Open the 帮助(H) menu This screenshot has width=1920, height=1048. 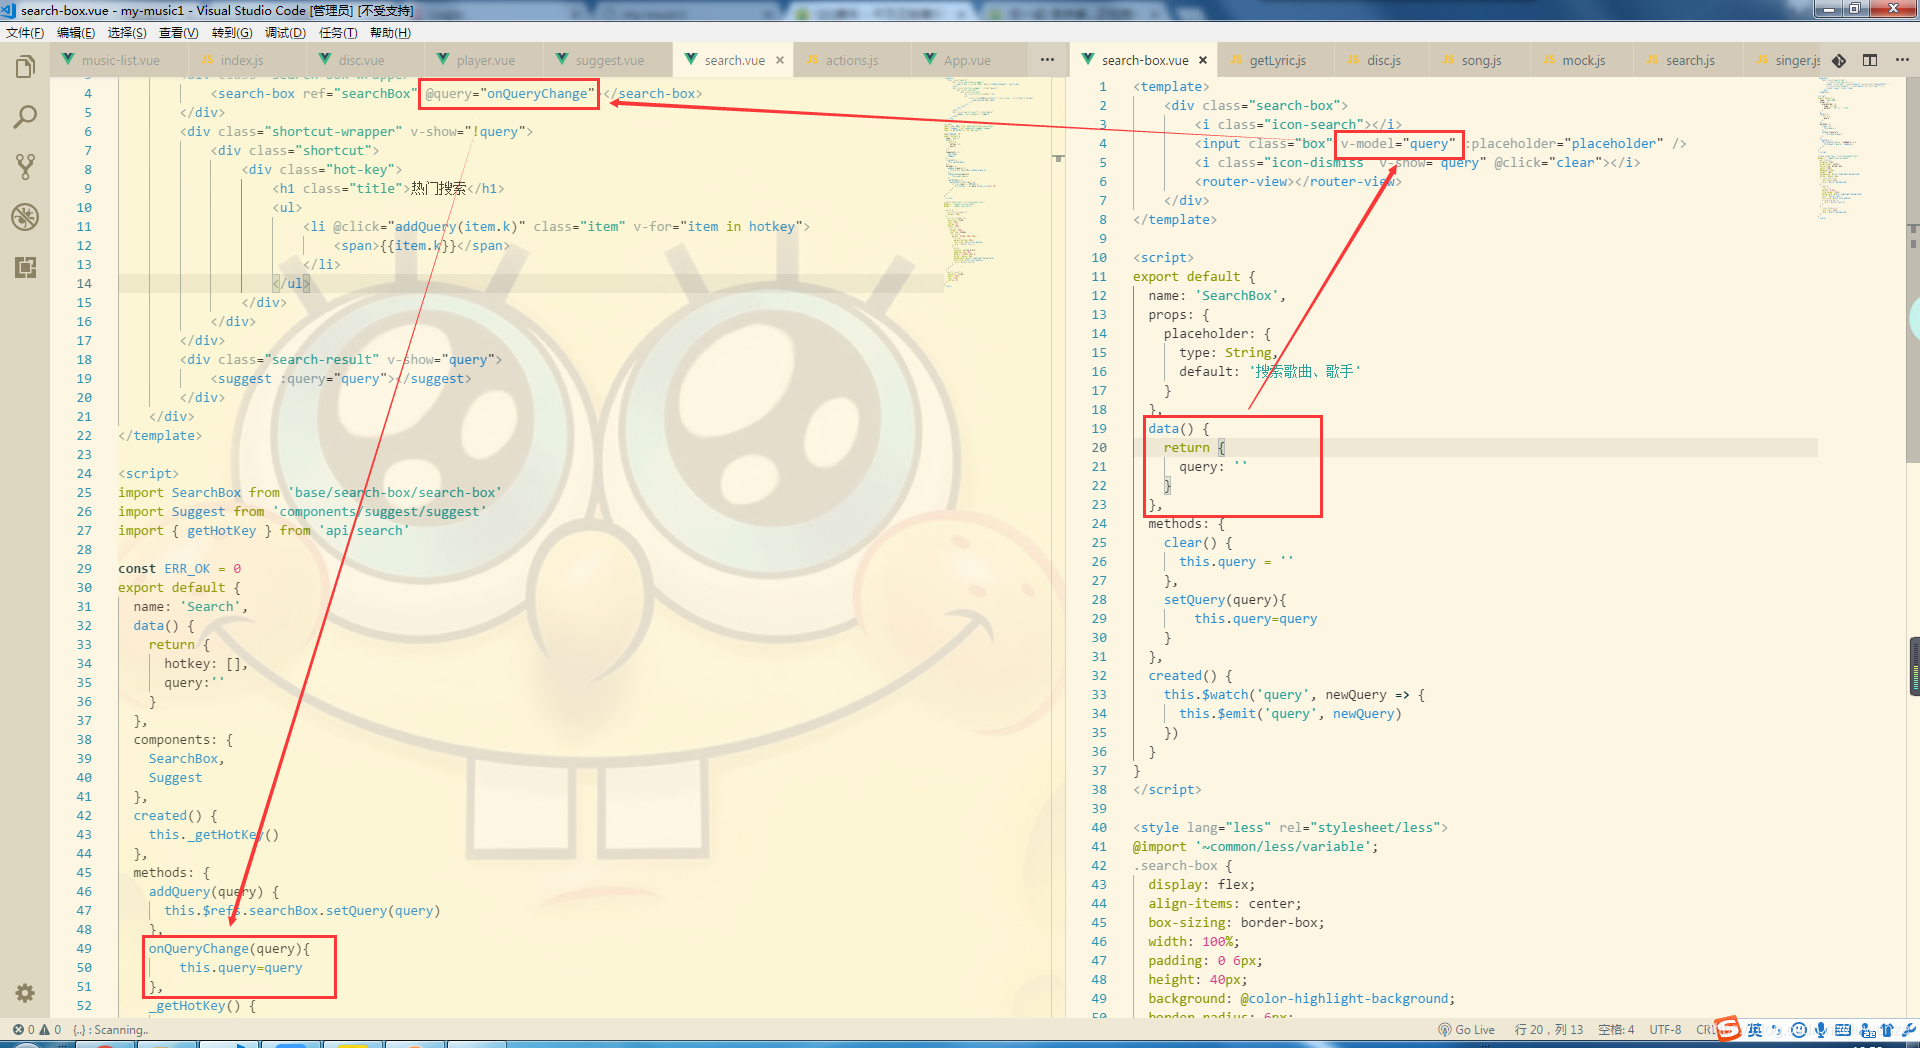[390, 33]
